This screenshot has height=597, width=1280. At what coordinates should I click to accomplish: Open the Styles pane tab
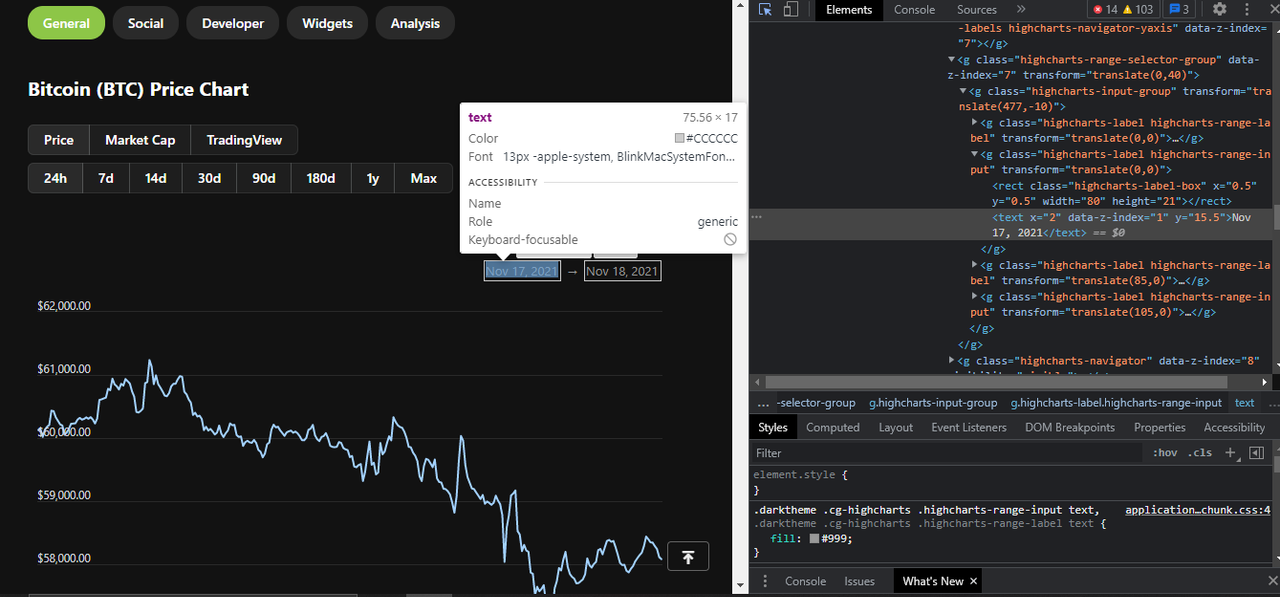tap(772, 427)
